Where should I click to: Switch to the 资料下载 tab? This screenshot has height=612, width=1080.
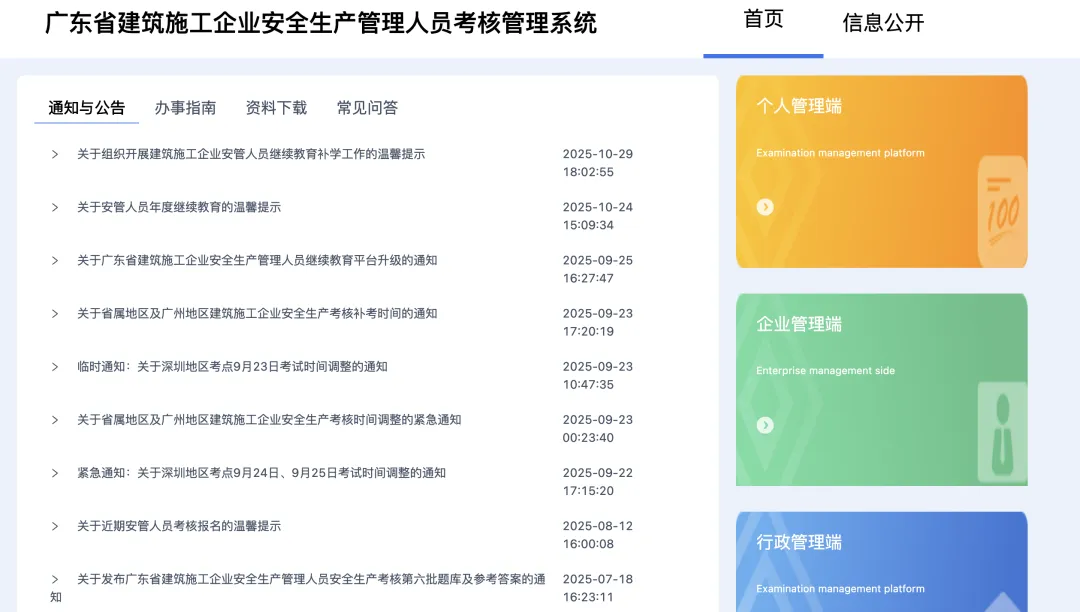tap(276, 107)
